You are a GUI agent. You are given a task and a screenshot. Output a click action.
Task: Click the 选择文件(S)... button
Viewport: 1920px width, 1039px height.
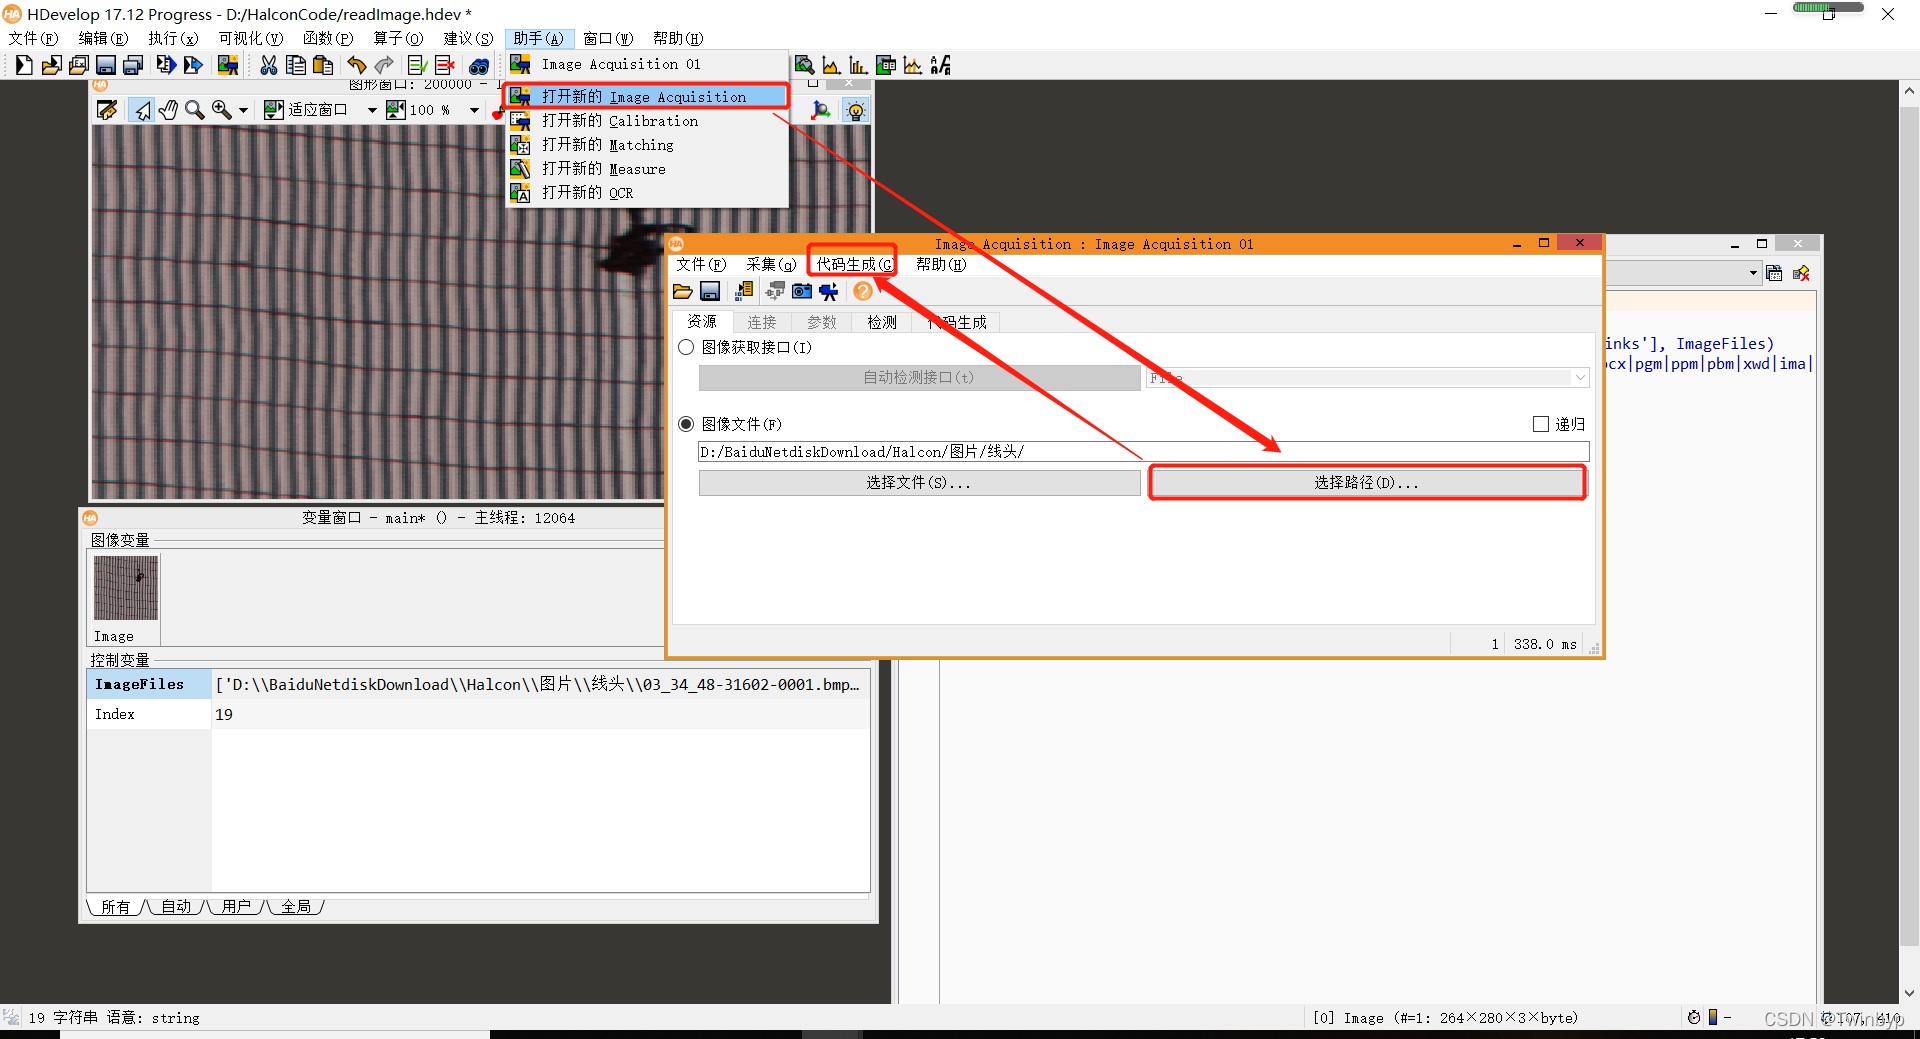[918, 482]
